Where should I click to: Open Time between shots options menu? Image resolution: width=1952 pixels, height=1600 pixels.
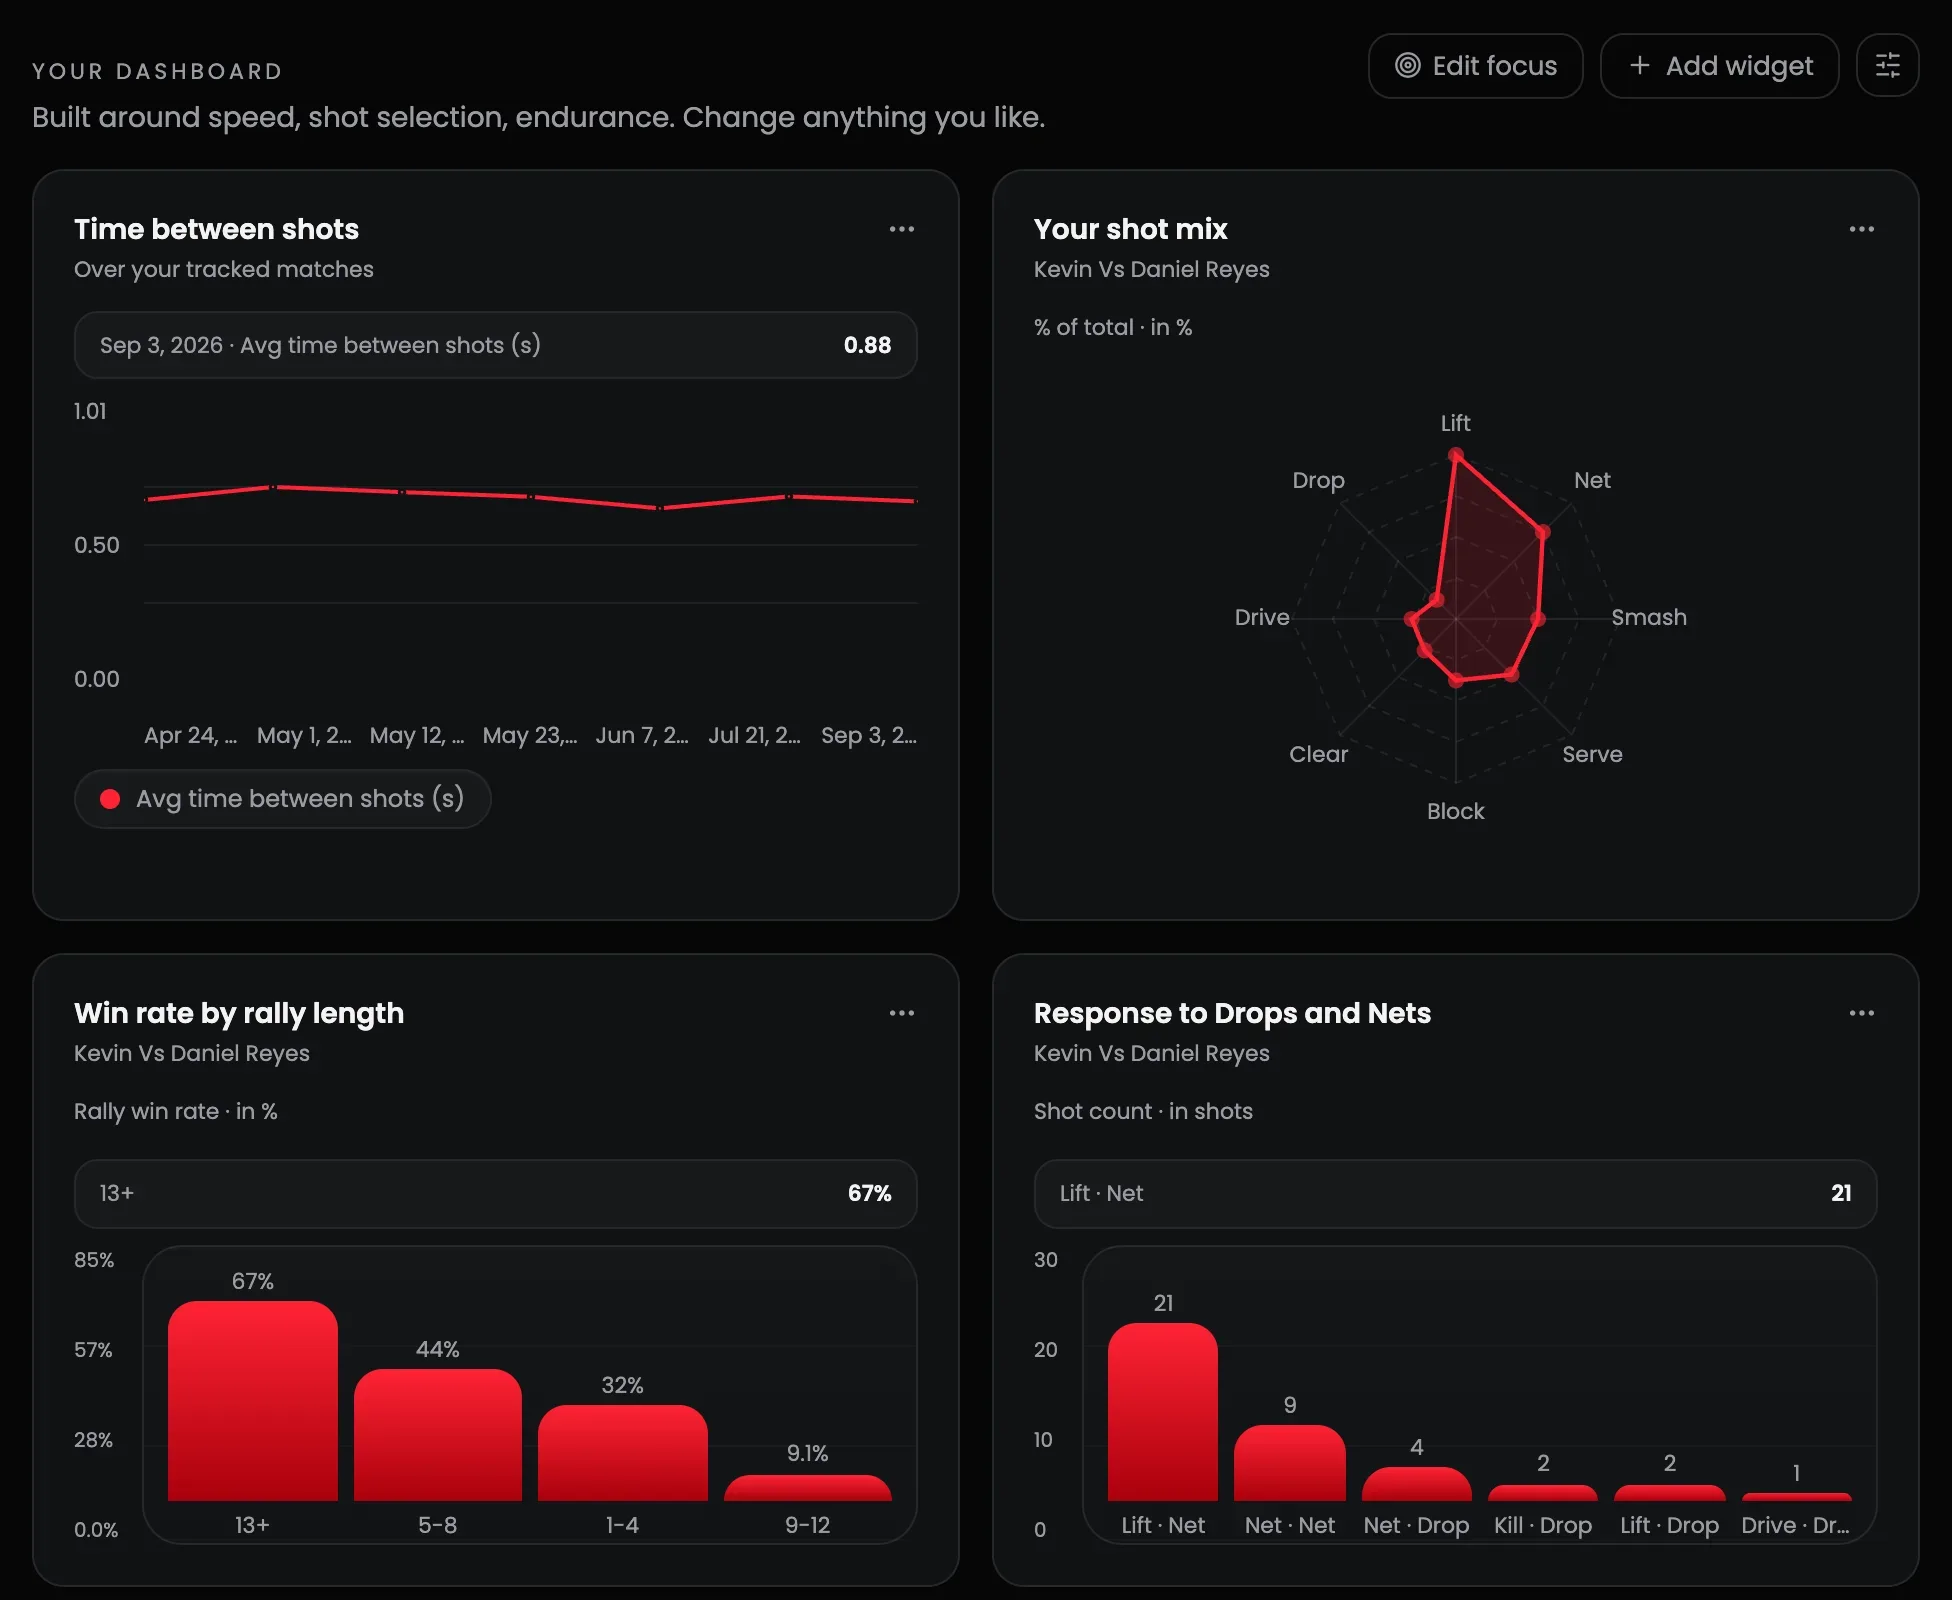pos(901,229)
